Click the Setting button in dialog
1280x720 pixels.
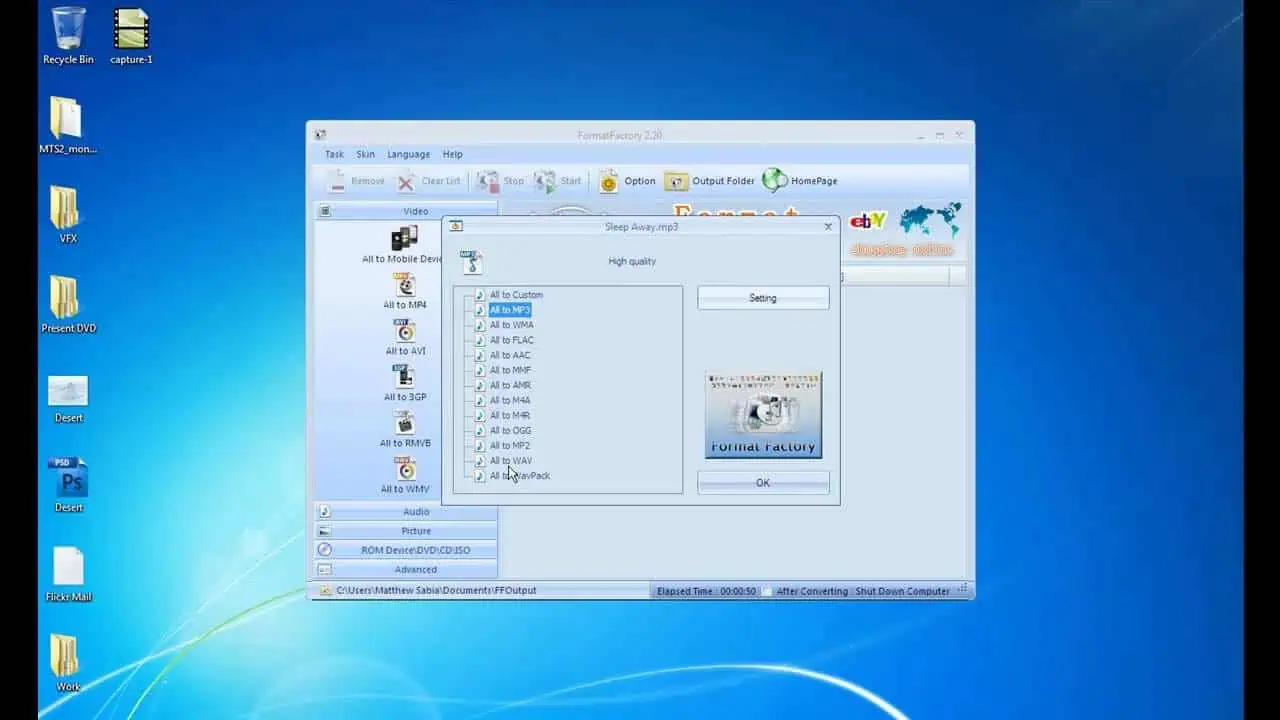(763, 298)
